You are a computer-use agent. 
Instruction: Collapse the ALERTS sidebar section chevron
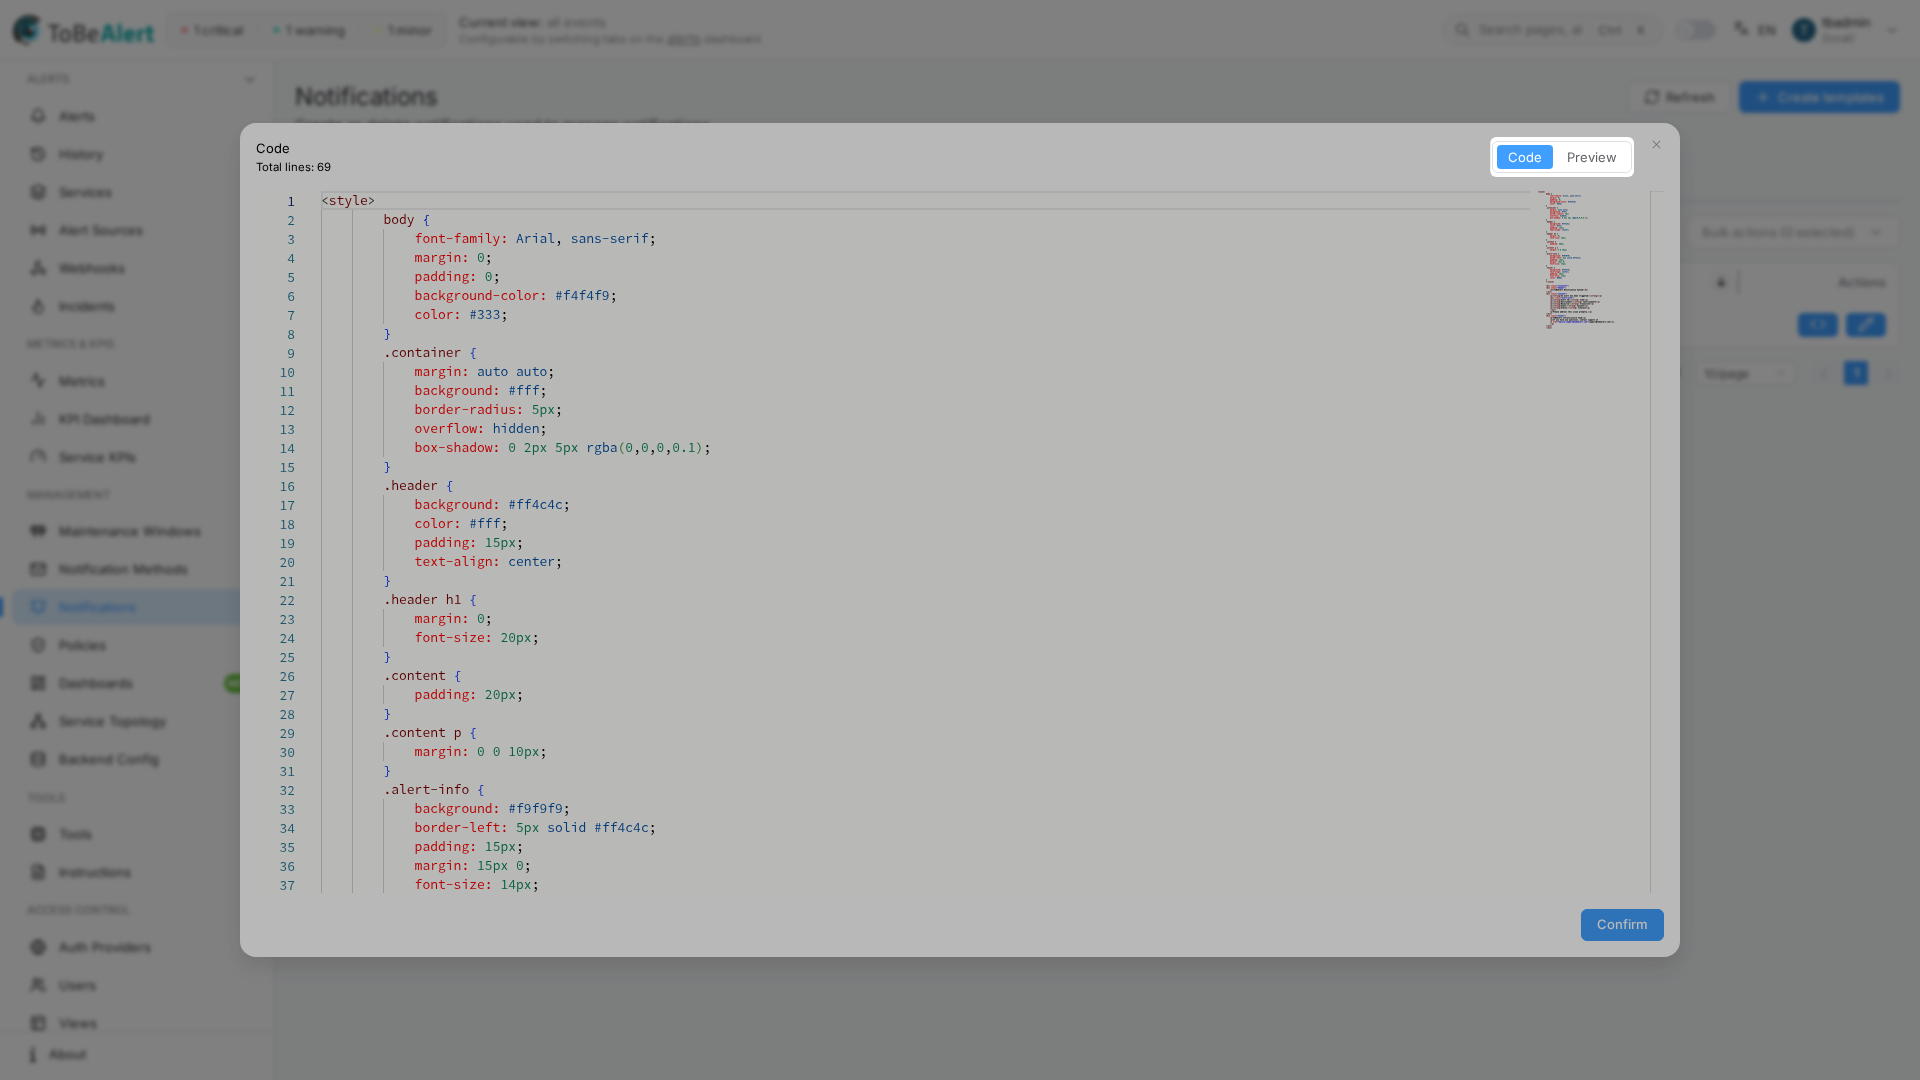click(249, 80)
